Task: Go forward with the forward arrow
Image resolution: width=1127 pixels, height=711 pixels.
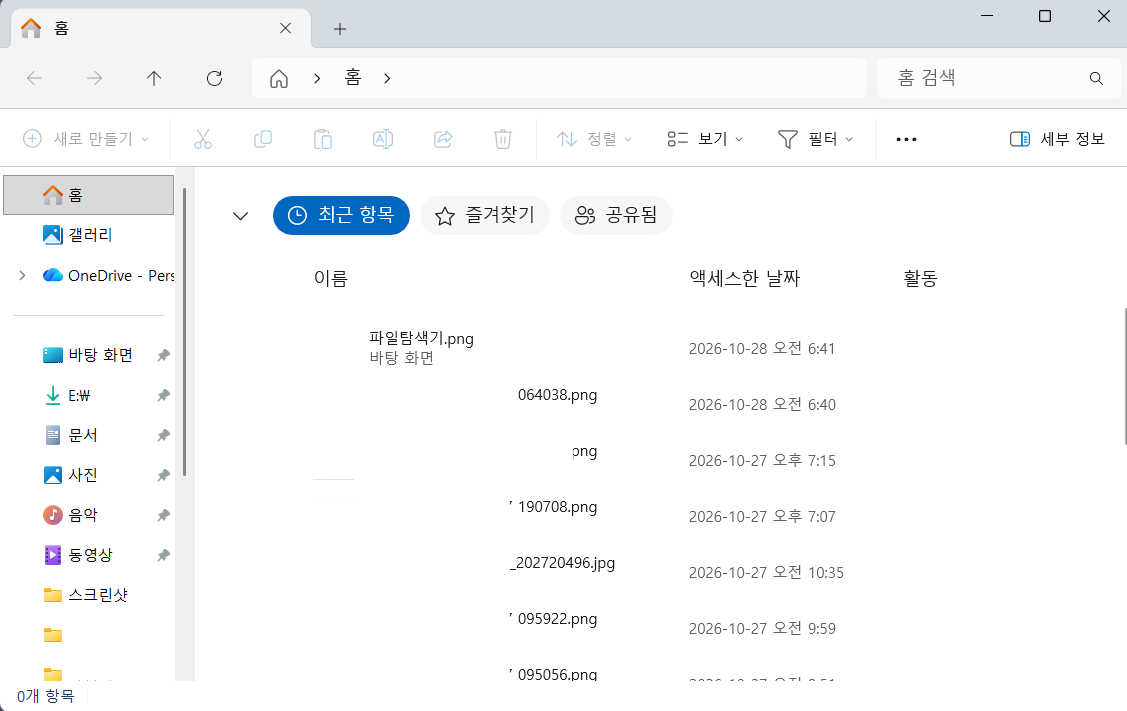Action: click(94, 78)
